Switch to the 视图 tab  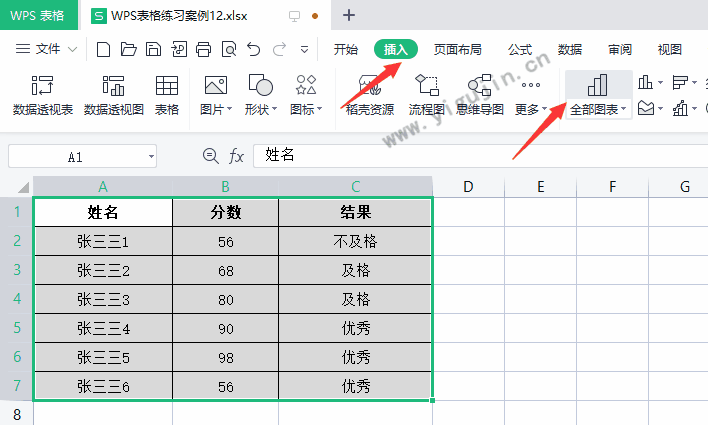tap(670, 49)
